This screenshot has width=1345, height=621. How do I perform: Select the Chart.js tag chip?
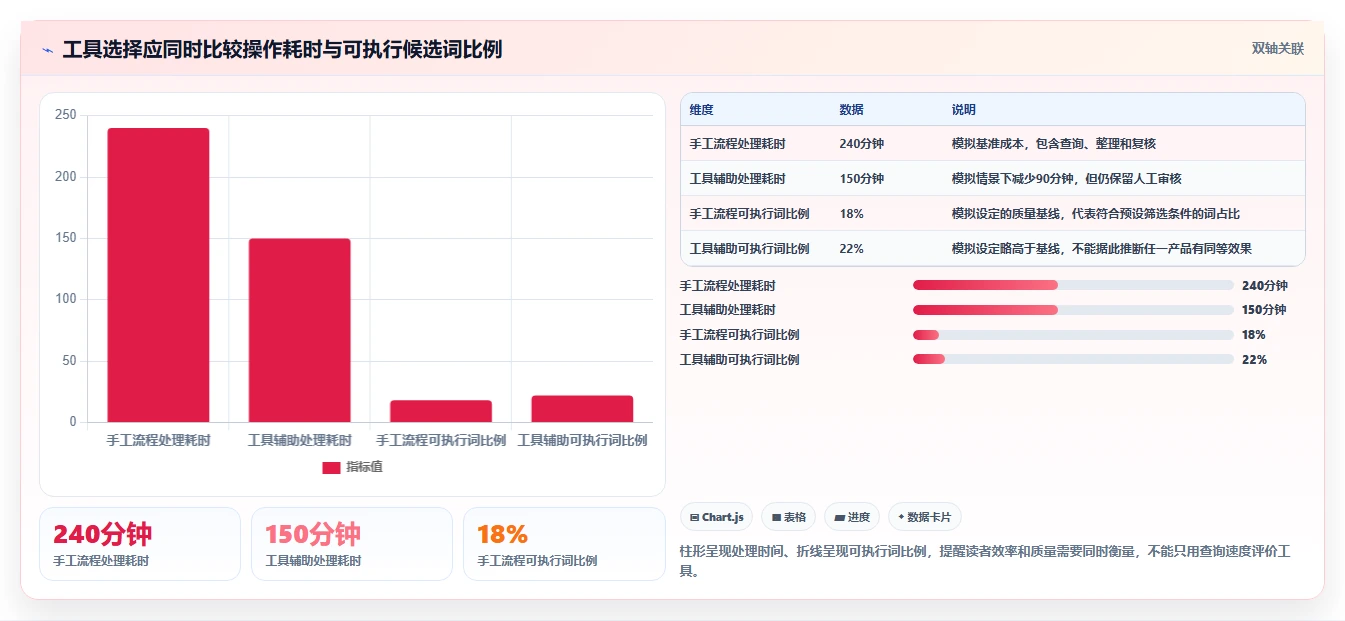717,517
